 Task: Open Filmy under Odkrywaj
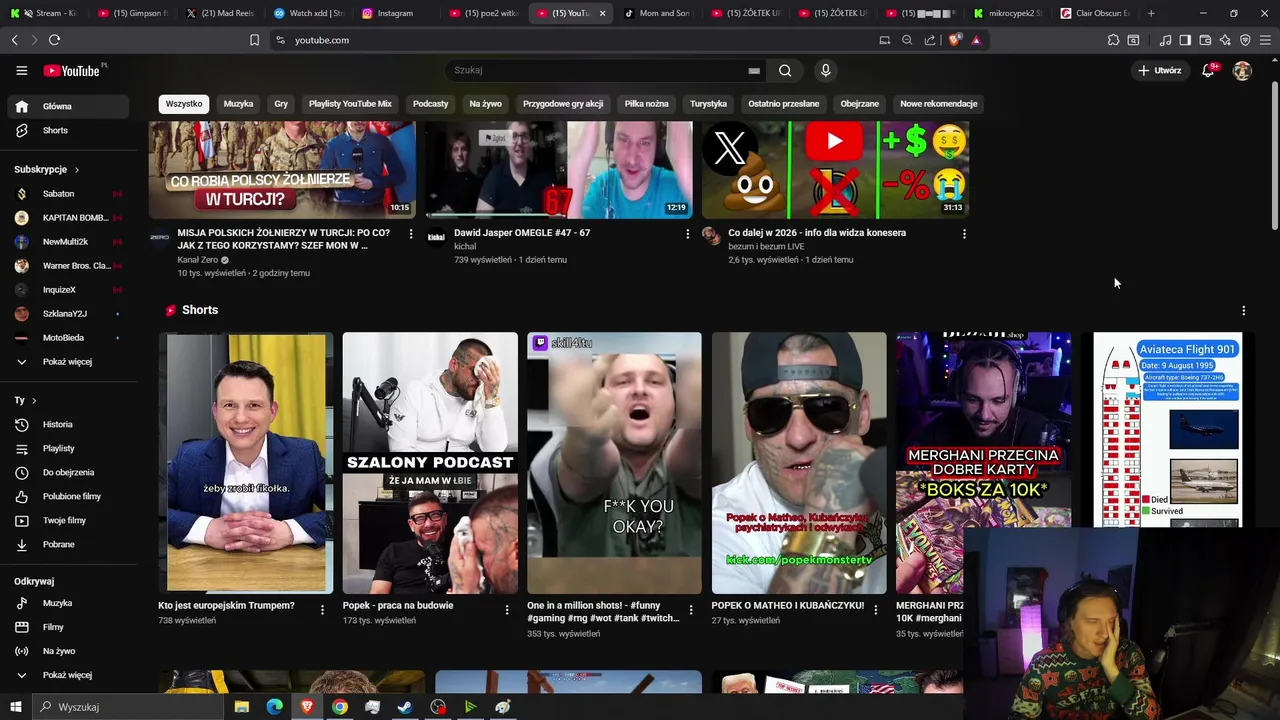click(x=68, y=627)
